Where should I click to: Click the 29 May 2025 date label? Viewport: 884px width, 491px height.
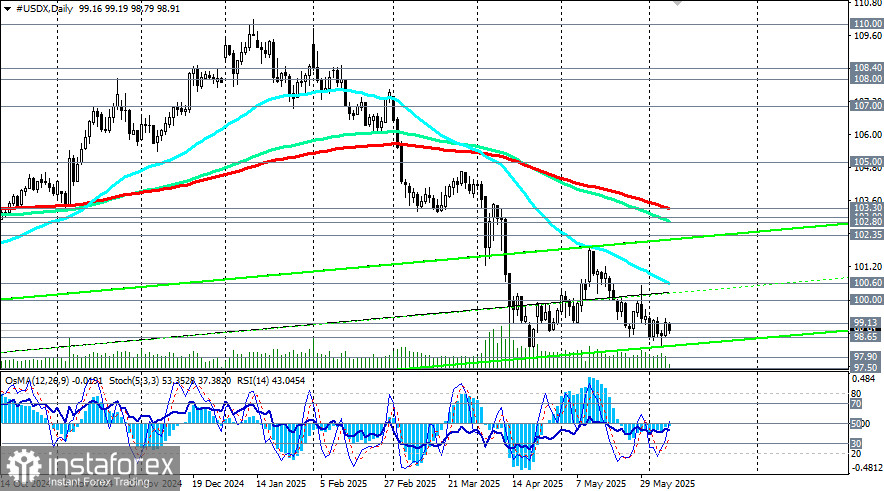pos(668,484)
